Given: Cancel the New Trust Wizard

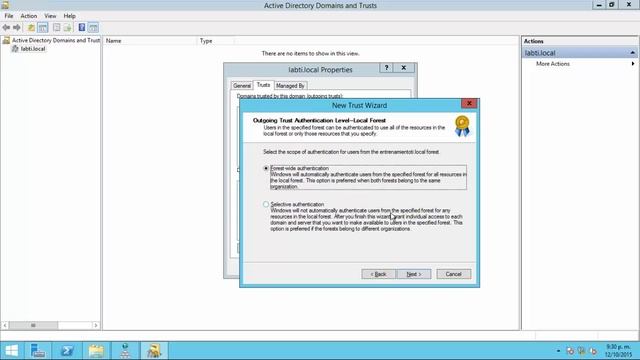Looking at the screenshot, I should coord(453,274).
